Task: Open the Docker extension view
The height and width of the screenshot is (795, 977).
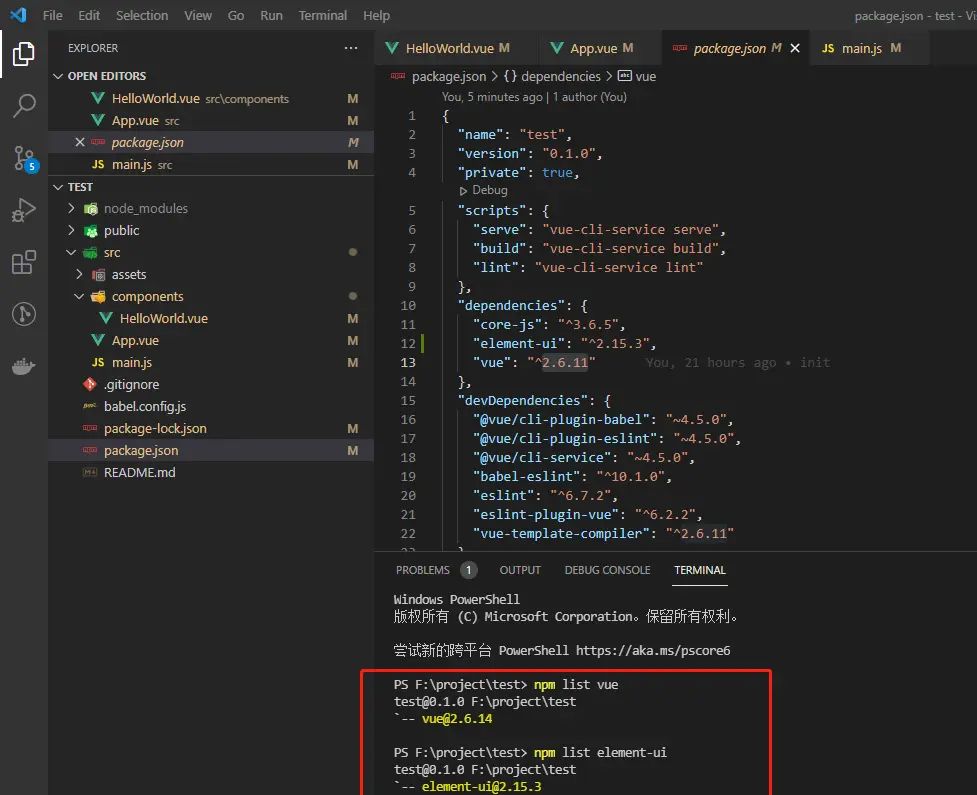Action: (24, 365)
